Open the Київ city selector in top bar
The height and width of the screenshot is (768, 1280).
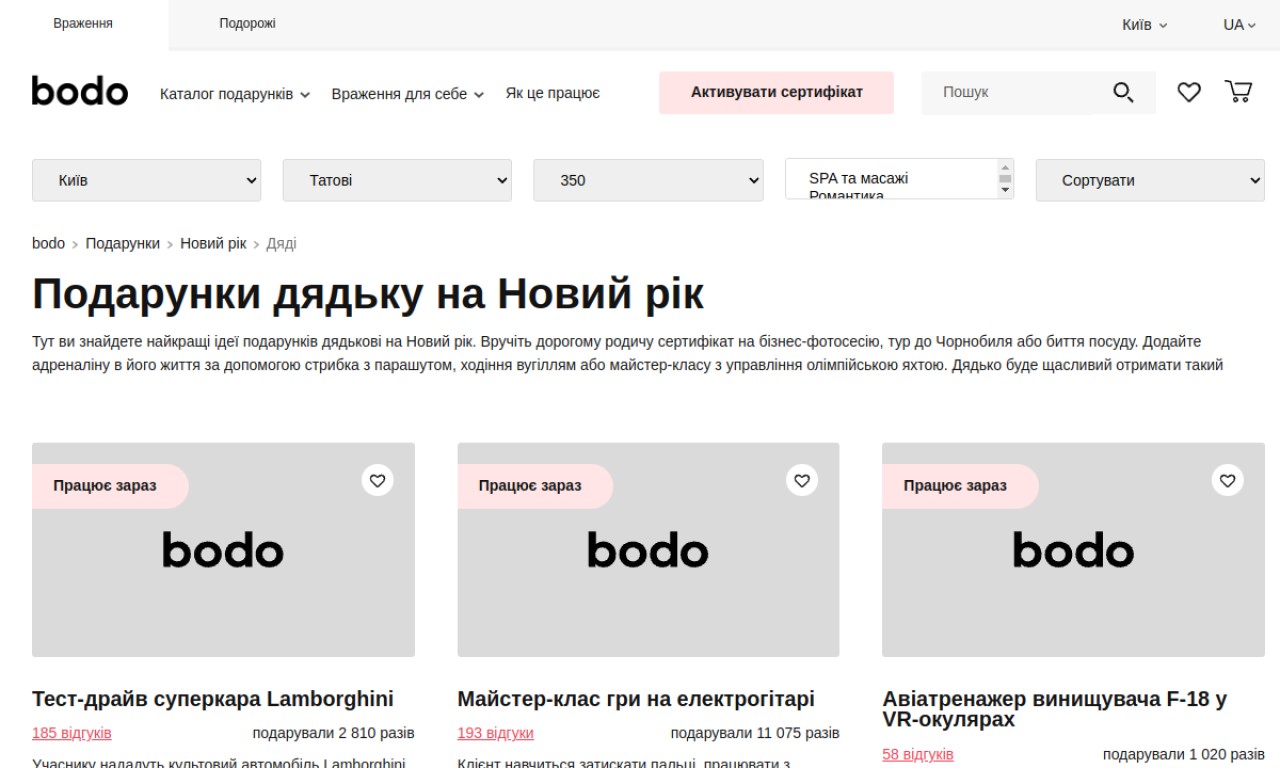(x=1144, y=25)
